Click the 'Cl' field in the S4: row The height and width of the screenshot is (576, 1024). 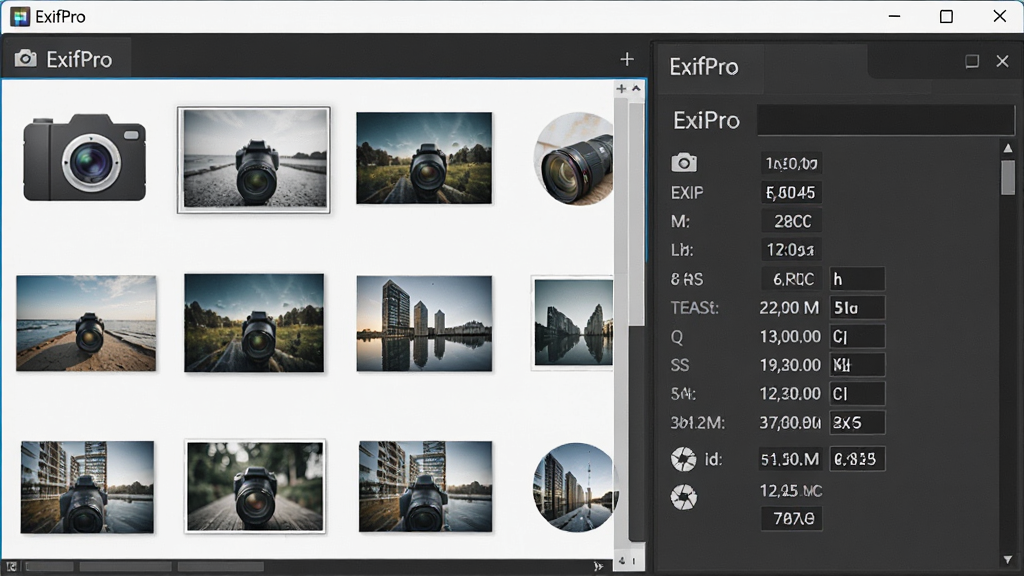[857, 394]
